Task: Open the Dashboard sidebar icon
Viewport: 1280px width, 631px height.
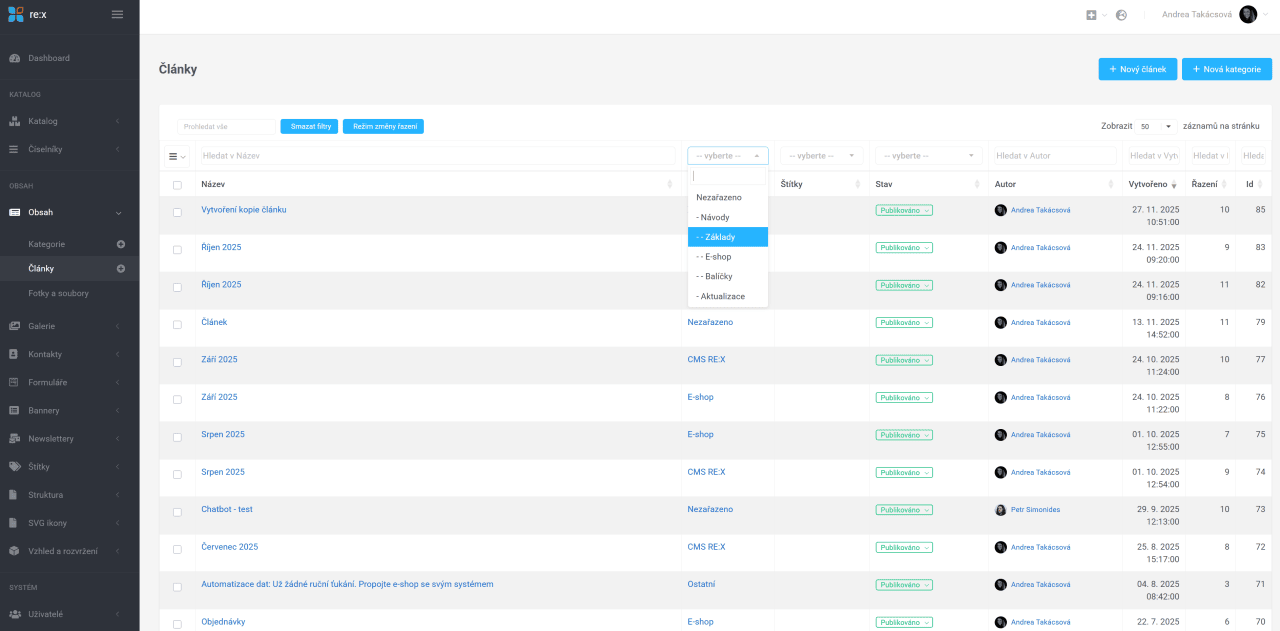Action: click(x=14, y=58)
